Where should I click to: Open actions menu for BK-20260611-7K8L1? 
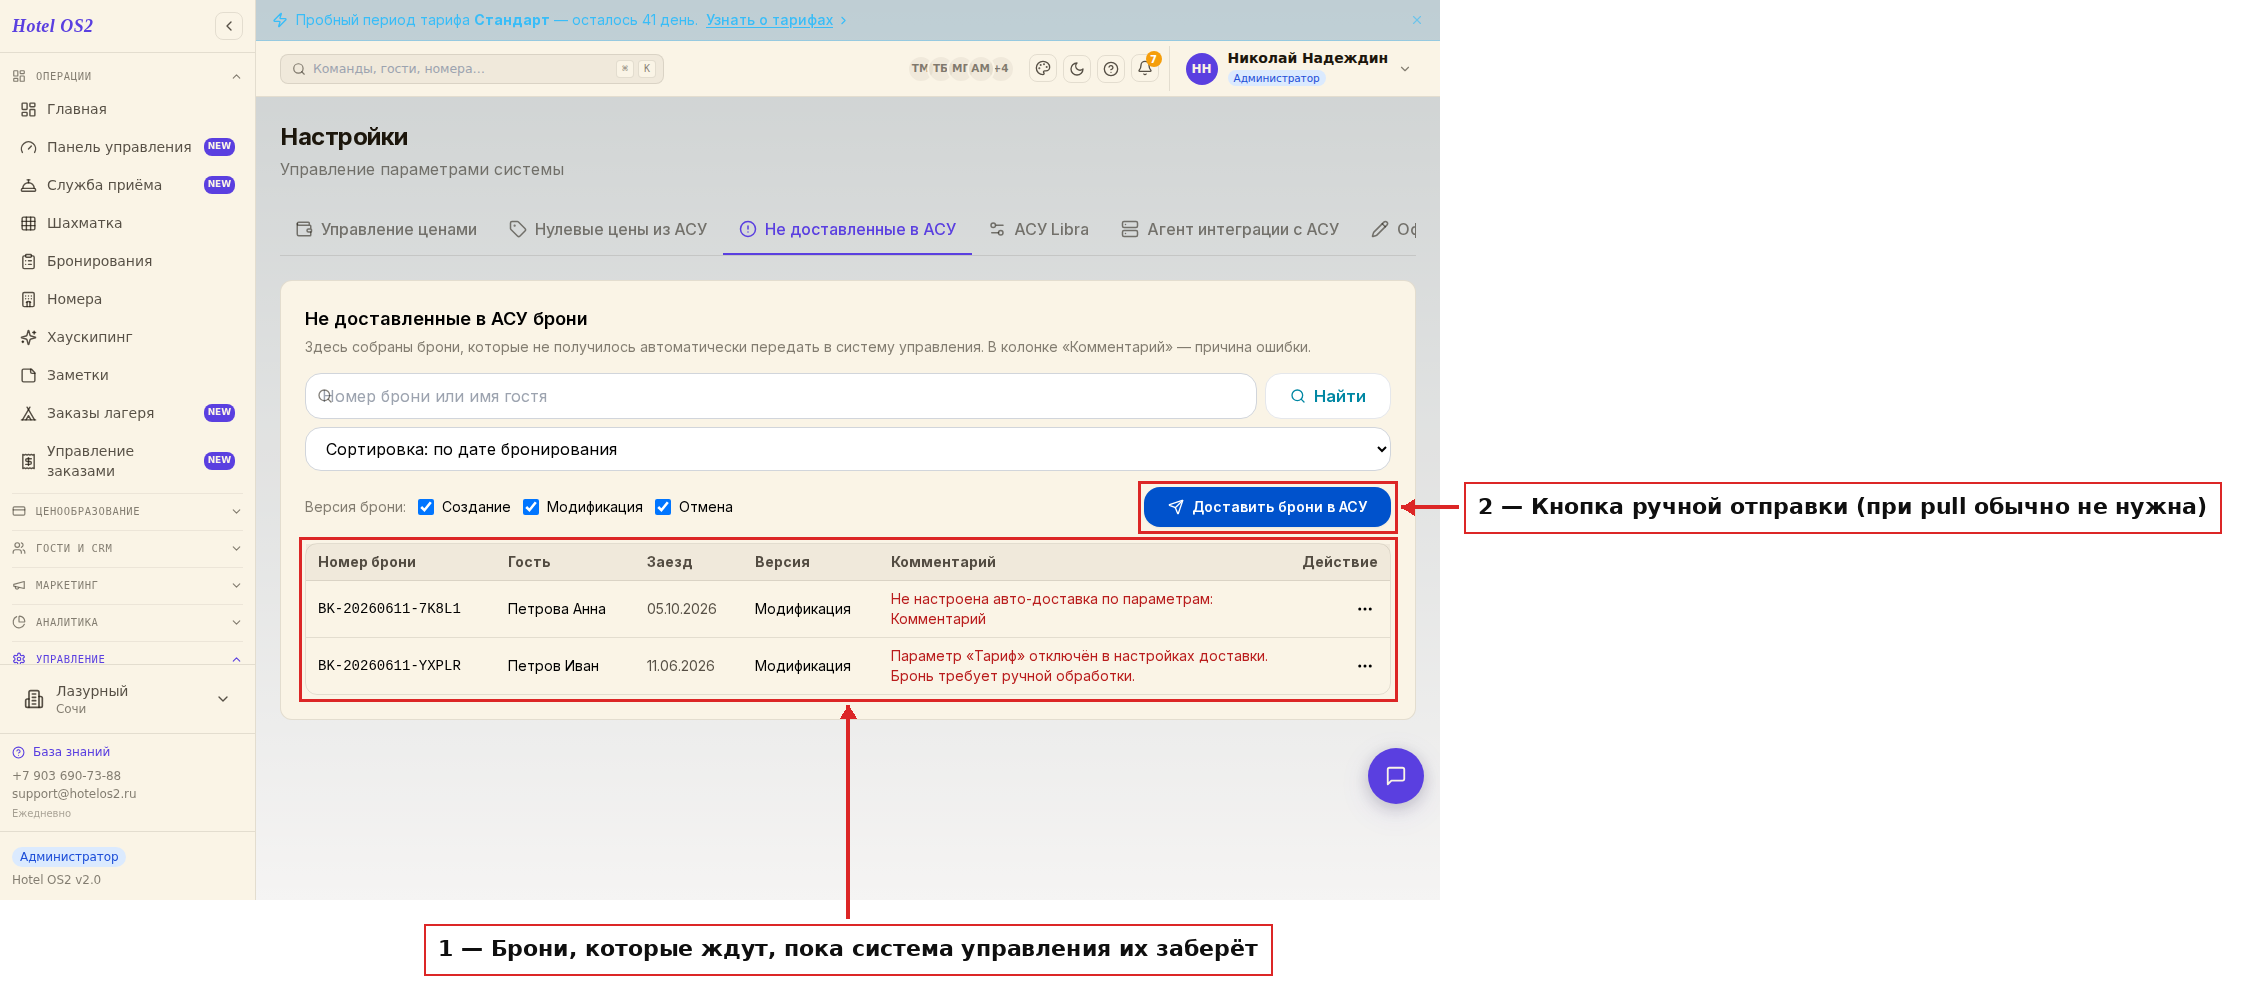[x=1365, y=609]
